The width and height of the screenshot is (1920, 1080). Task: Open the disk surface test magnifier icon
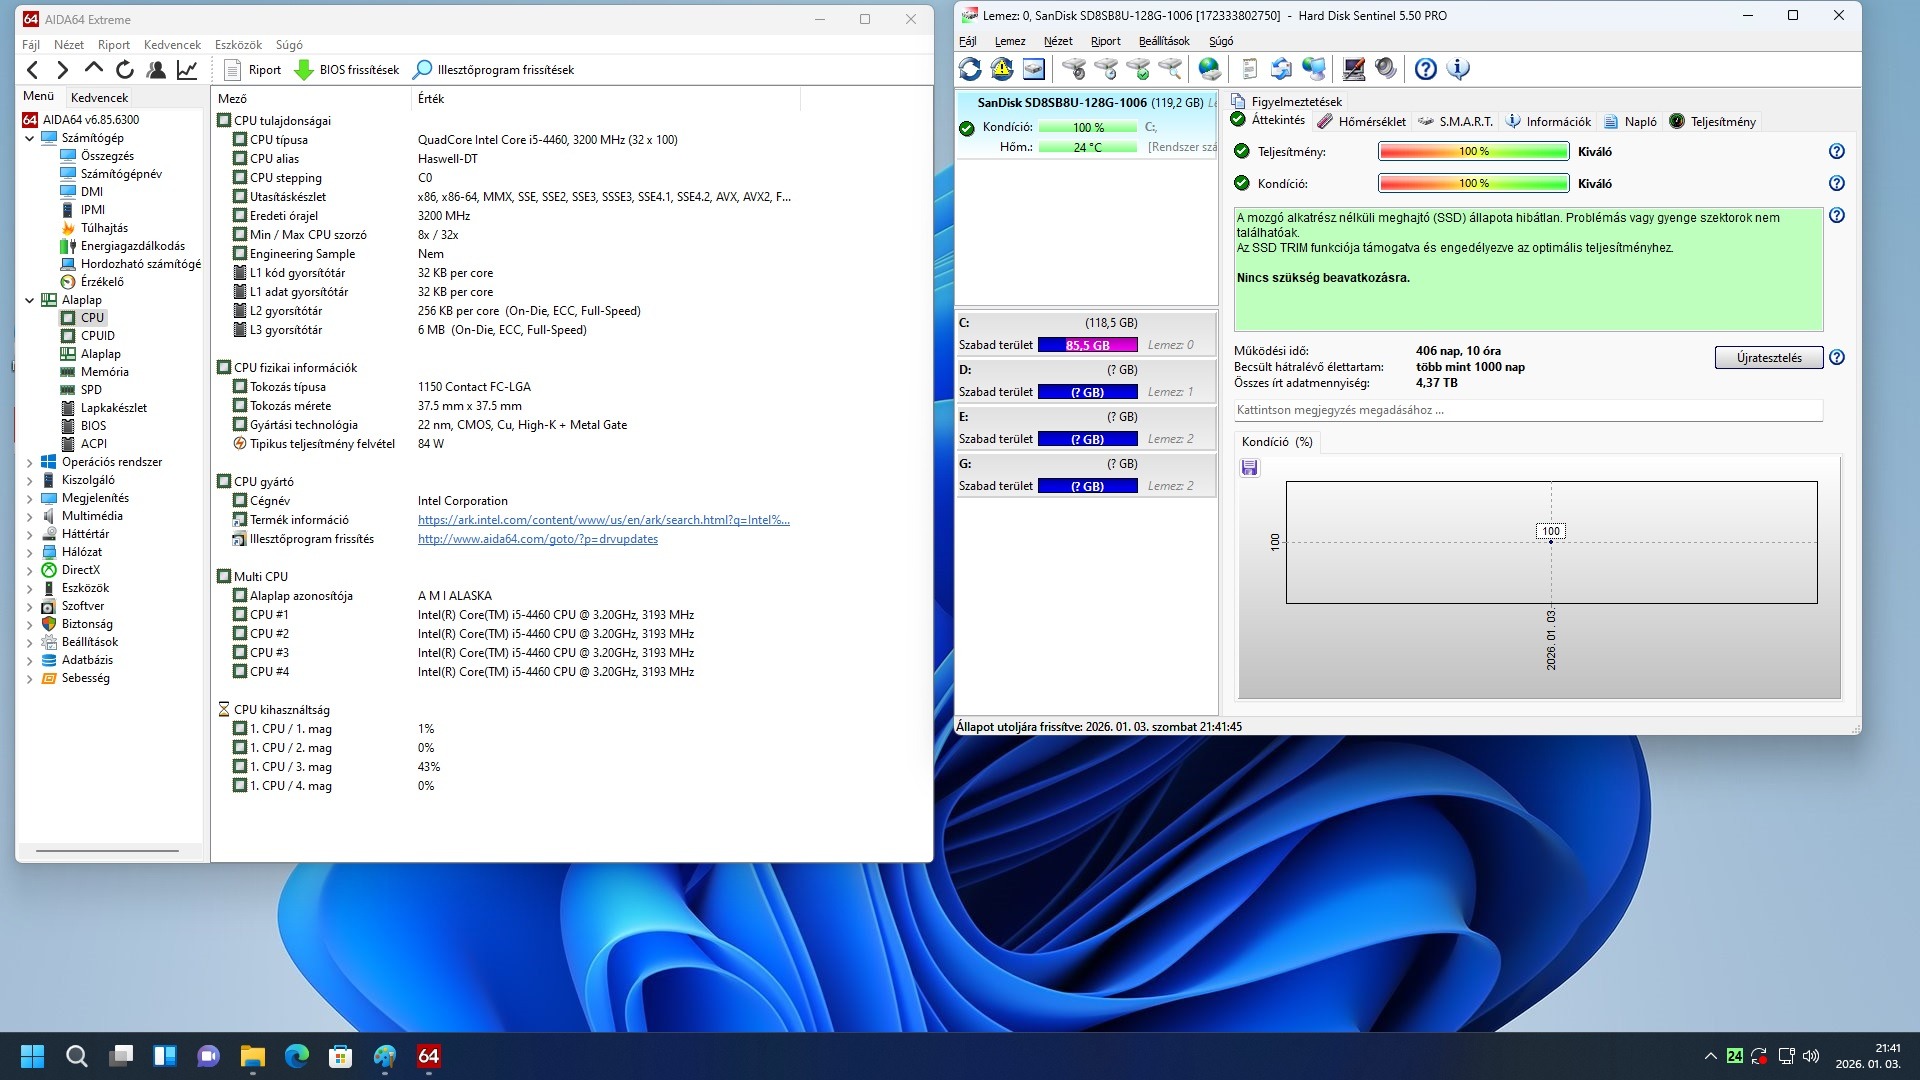pyautogui.click(x=1169, y=69)
